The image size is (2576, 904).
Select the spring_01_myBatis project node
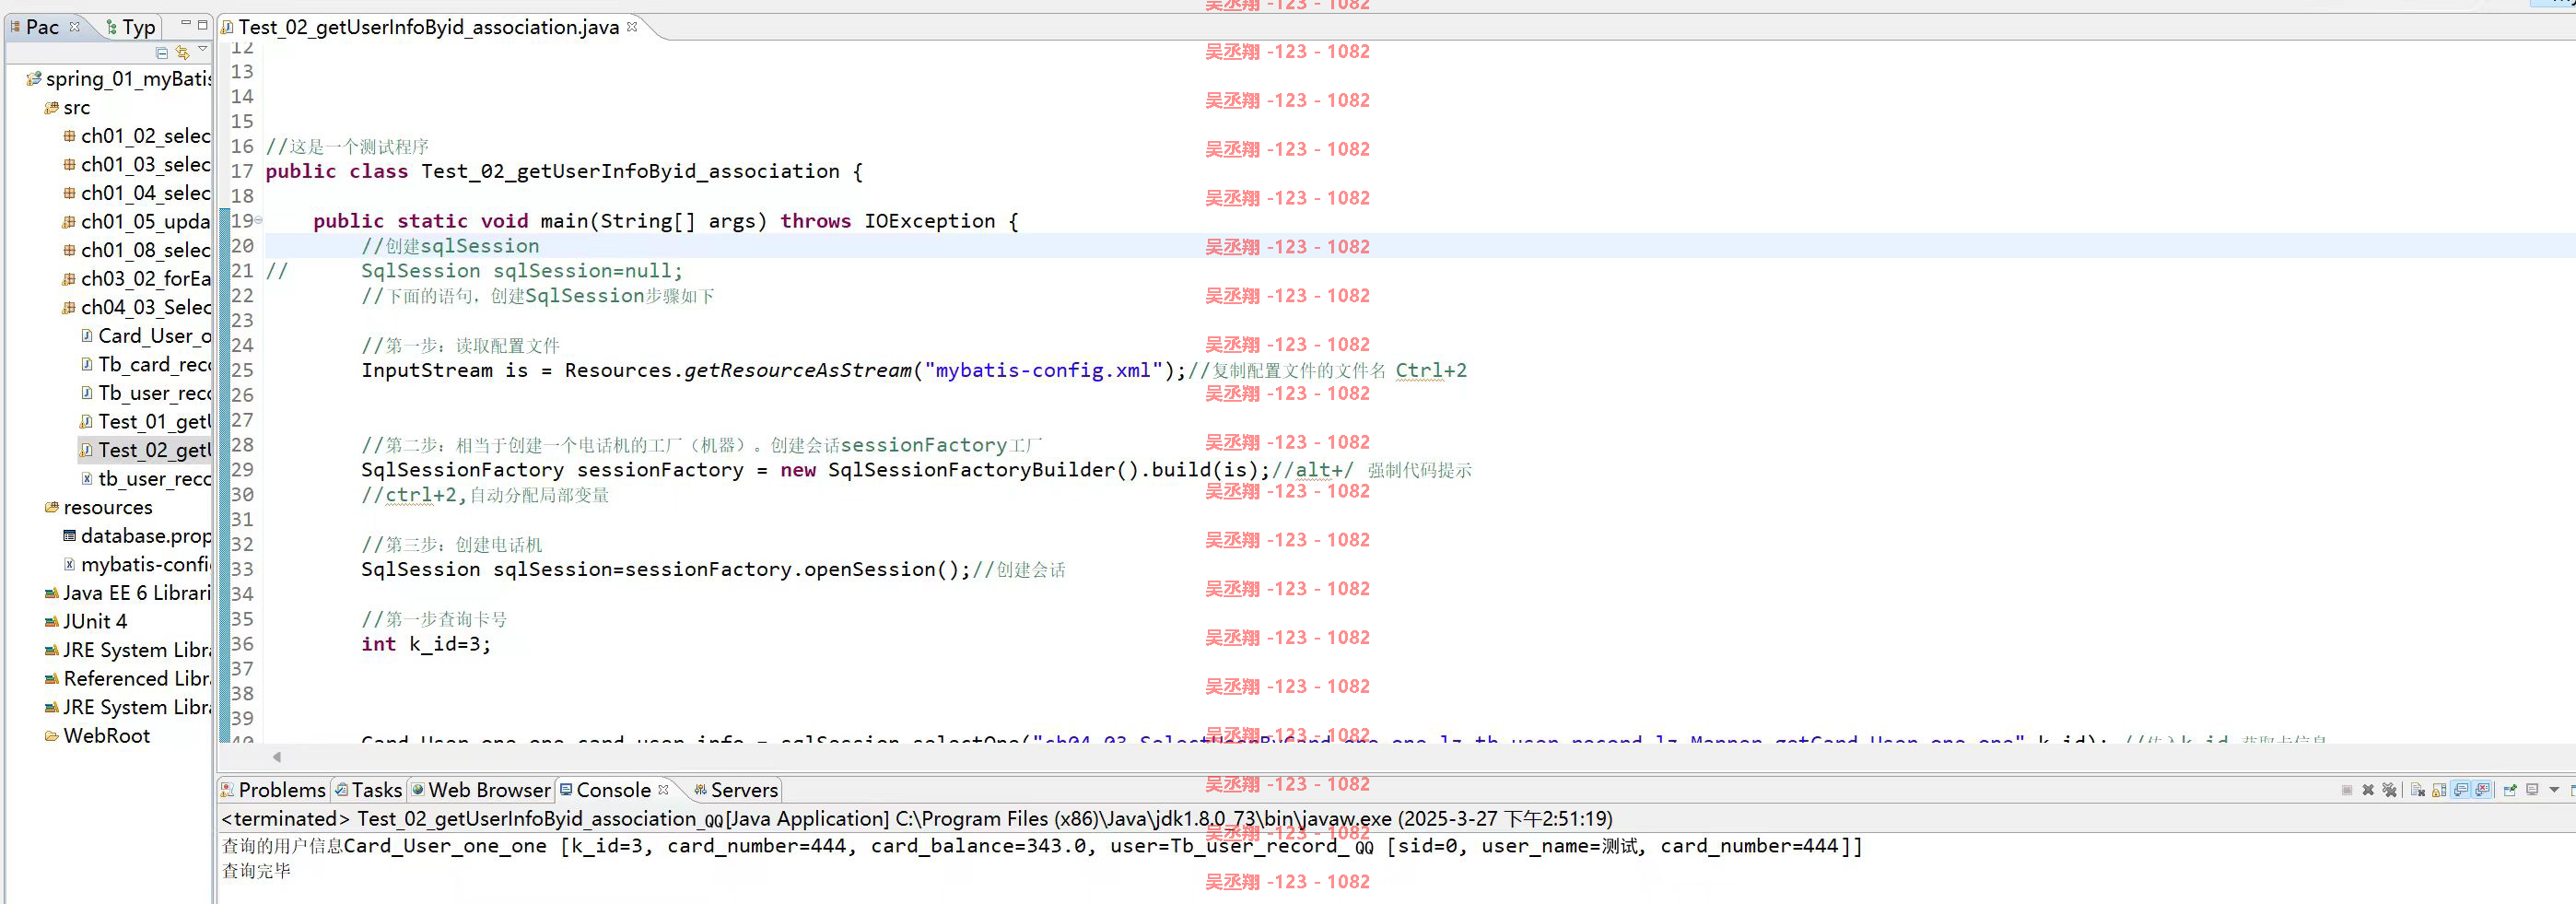pos(119,79)
